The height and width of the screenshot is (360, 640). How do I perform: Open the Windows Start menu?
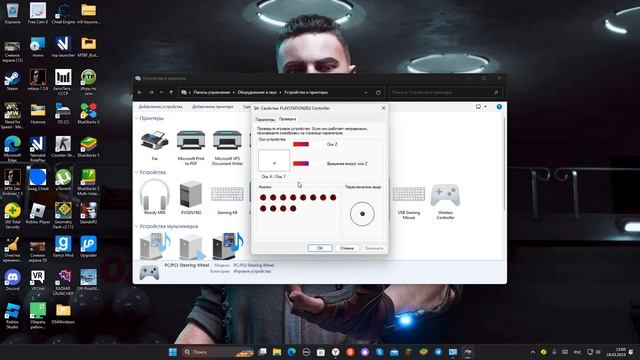pos(173,352)
